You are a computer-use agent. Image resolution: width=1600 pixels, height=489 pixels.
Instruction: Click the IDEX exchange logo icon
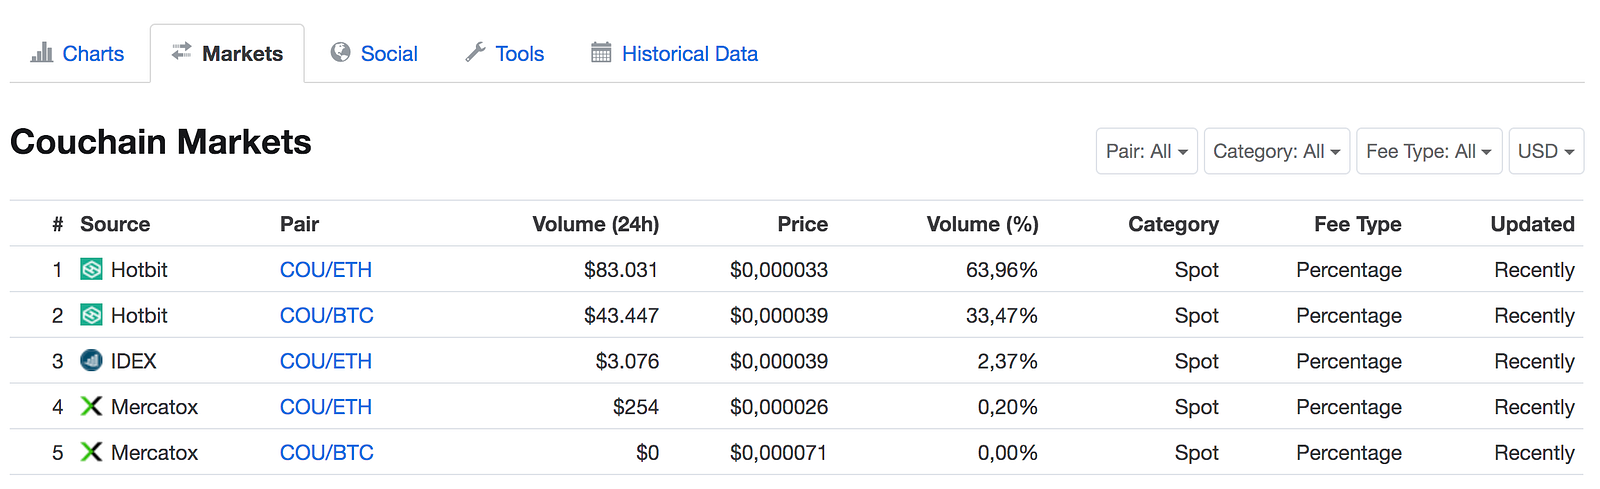tap(91, 361)
